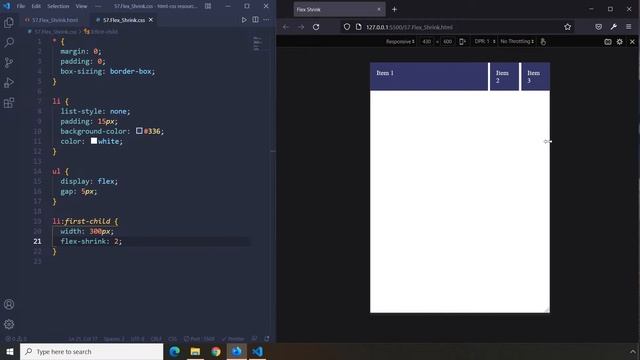Open the Run and Debug view
This screenshot has width=640, height=360.
pyautogui.click(x=9, y=82)
